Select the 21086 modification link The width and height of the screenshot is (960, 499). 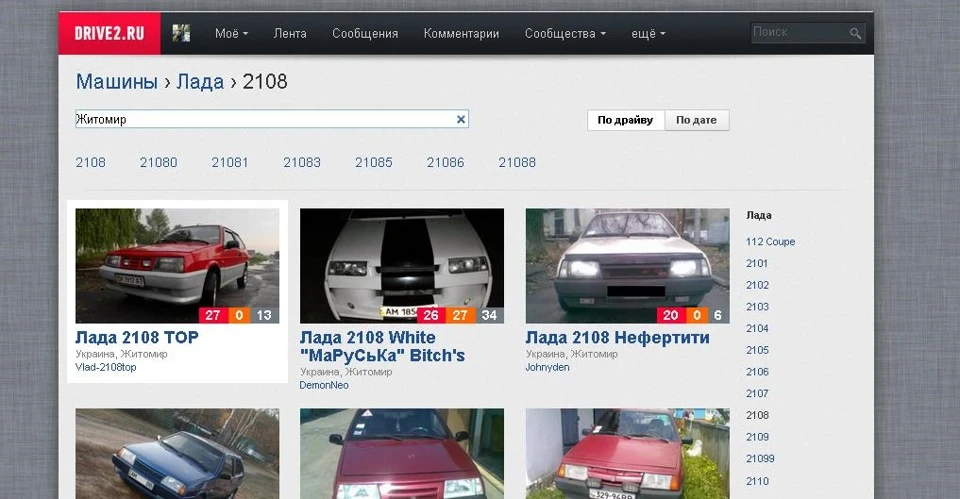click(445, 162)
